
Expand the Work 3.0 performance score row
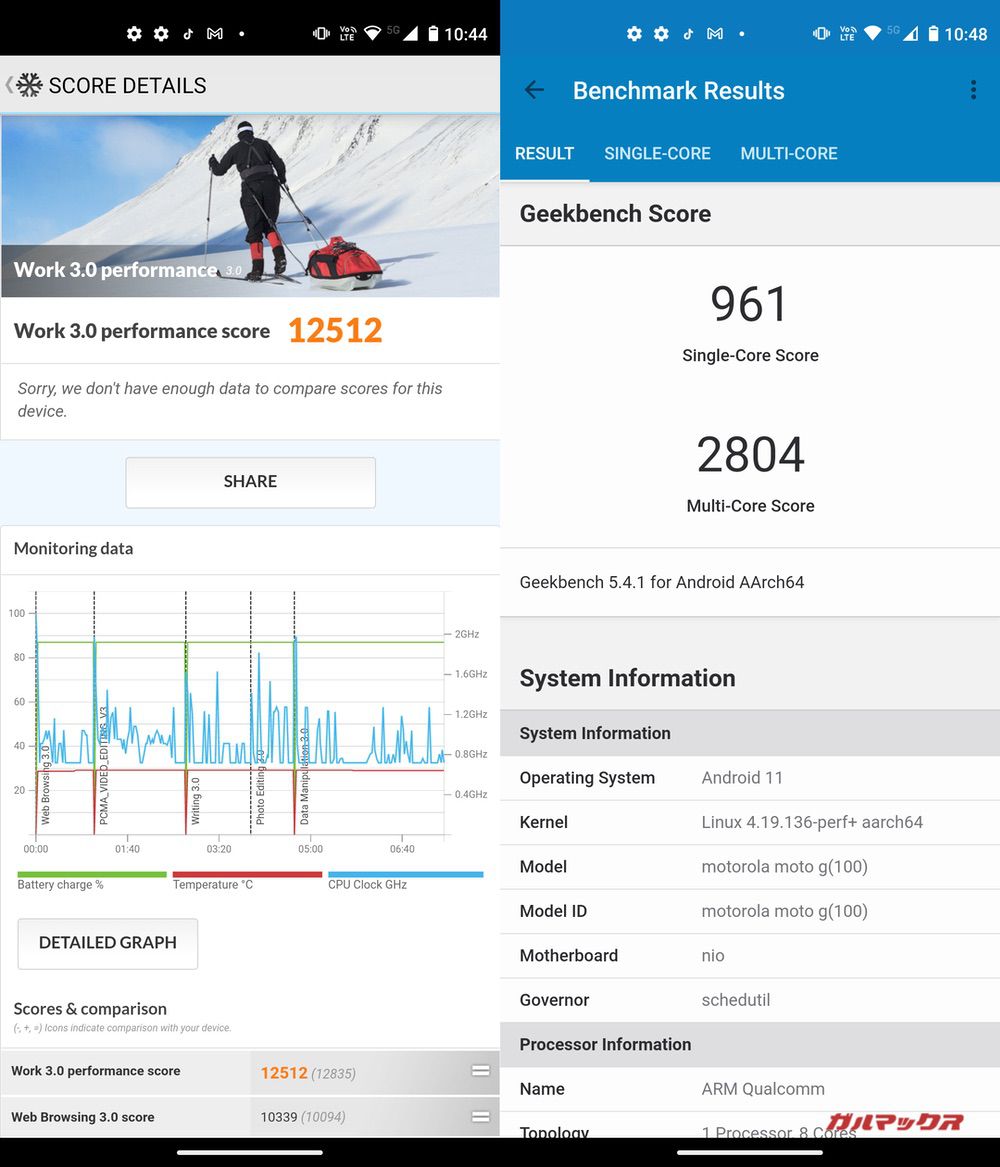480,1071
